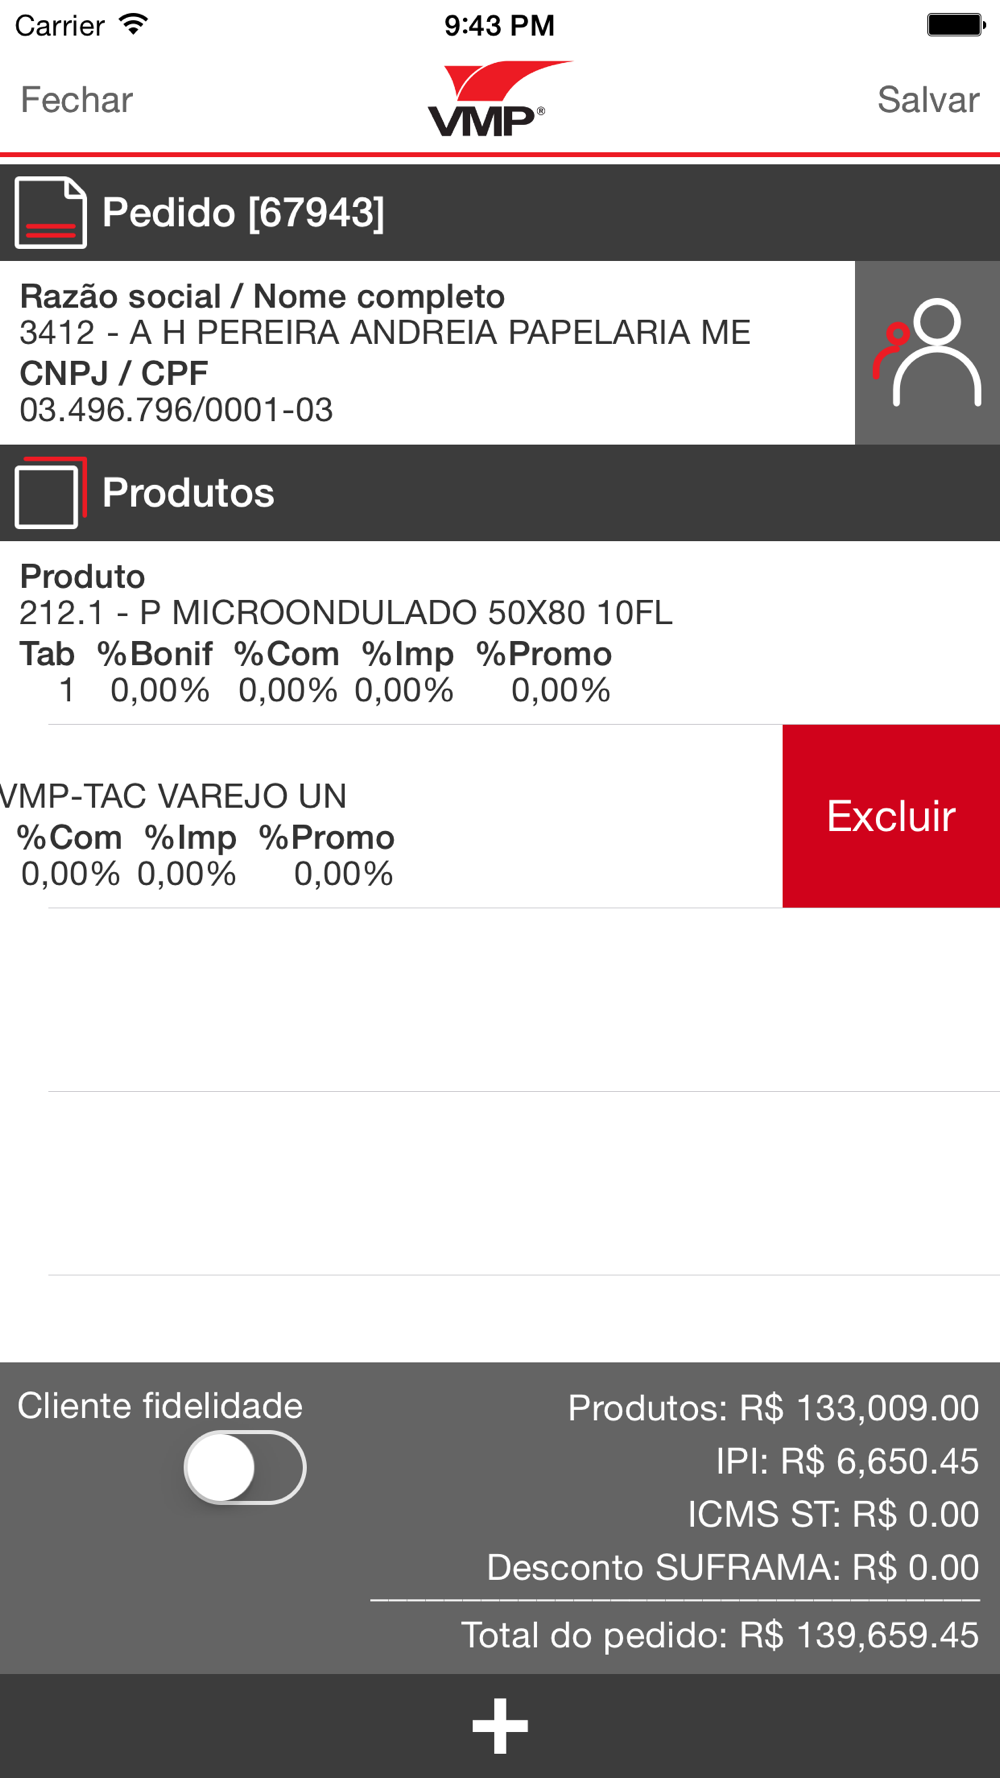1000x1778 pixels.
Task: Select the VMP-TAC VAREJO UN product row
Action: 391,816
